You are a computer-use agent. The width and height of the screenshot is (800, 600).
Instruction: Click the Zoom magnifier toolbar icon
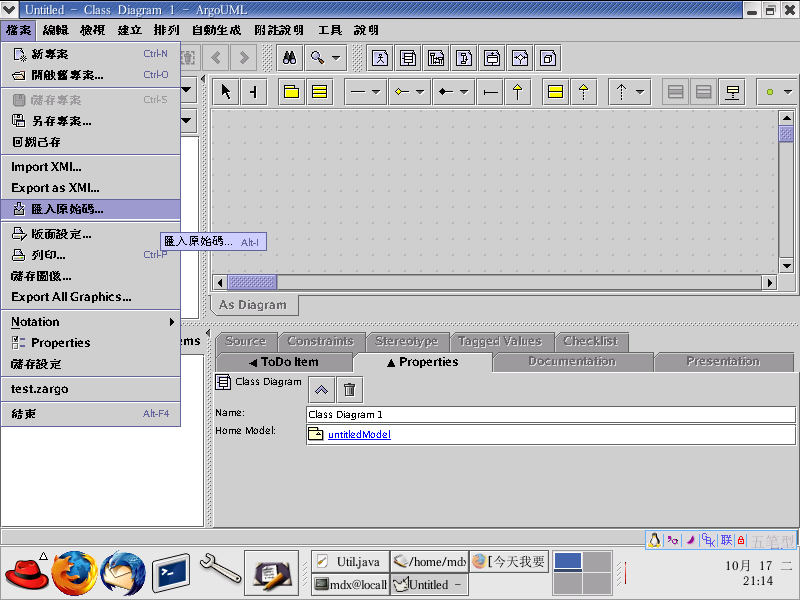[318, 58]
